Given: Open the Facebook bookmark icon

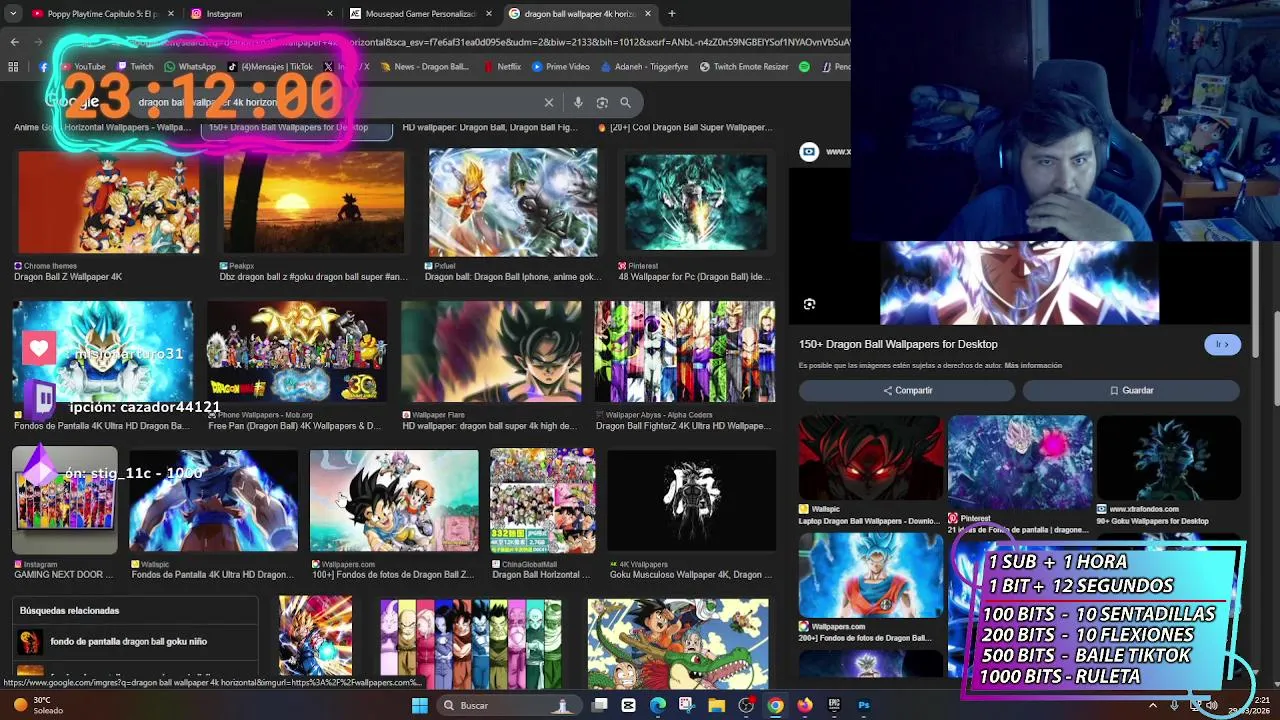Looking at the screenshot, I should (43, 67).
